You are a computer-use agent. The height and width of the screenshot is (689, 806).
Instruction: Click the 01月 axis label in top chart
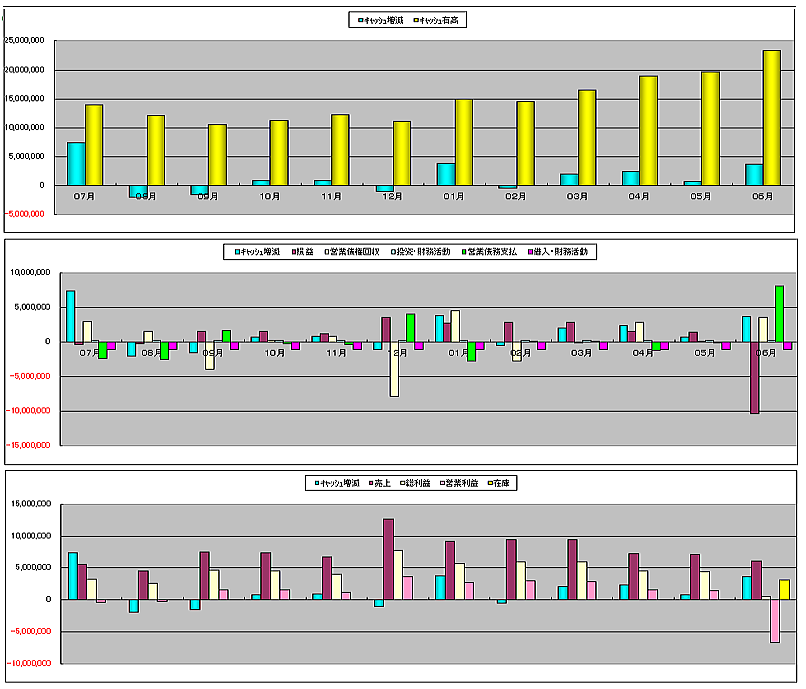(453, 197)
